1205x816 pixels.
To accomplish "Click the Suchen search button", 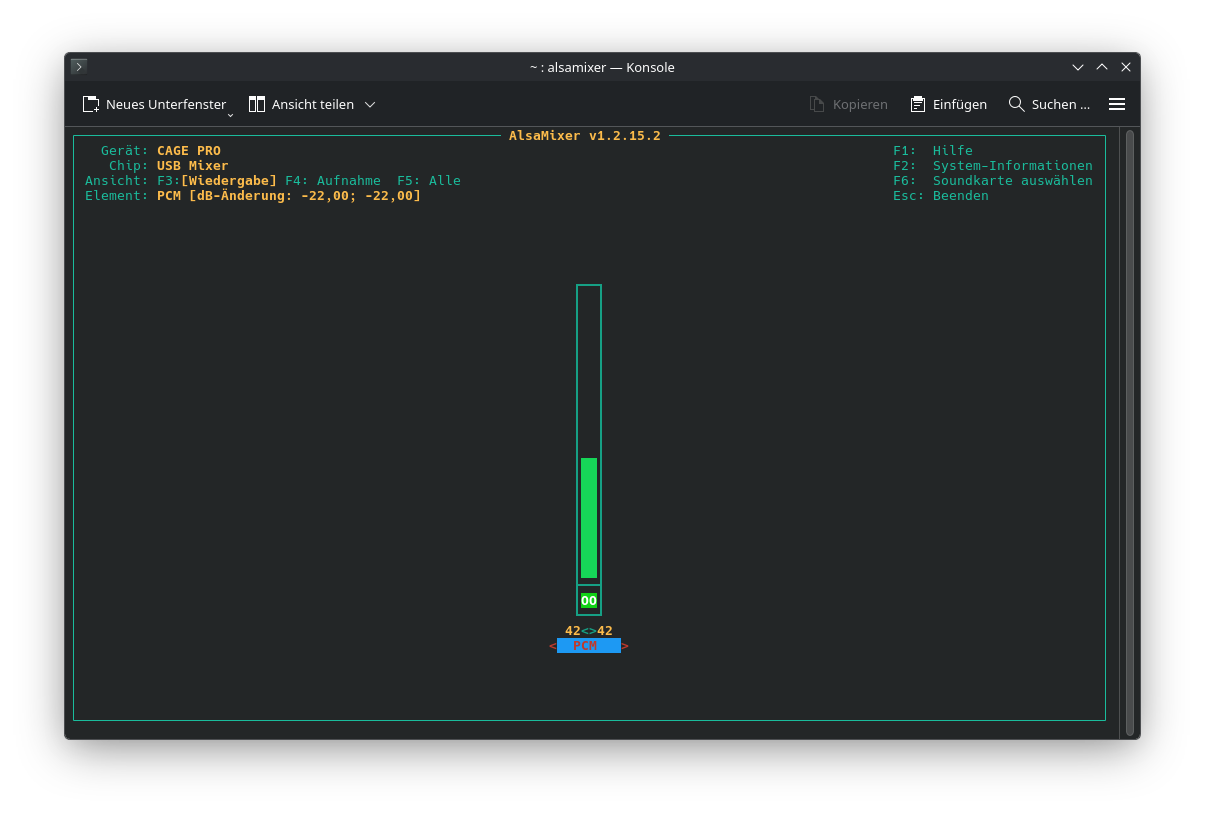I will (1049, 104).
